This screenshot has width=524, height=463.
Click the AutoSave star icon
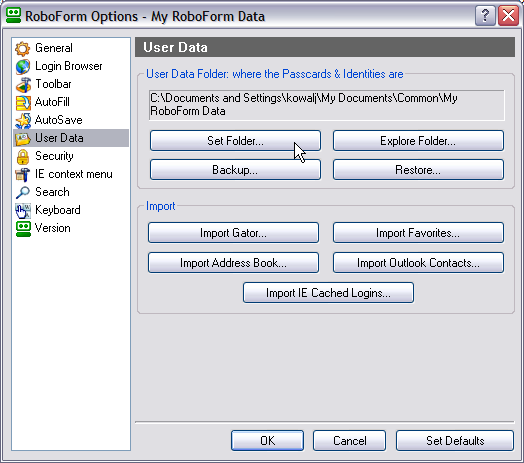23,121
